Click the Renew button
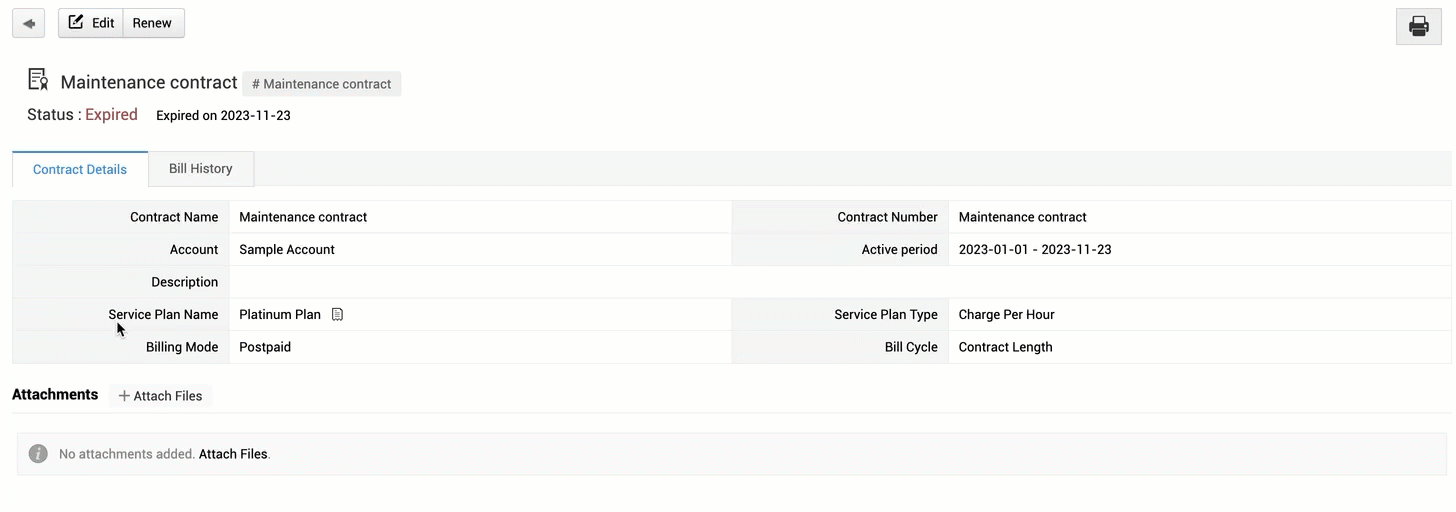 point(153,23)
